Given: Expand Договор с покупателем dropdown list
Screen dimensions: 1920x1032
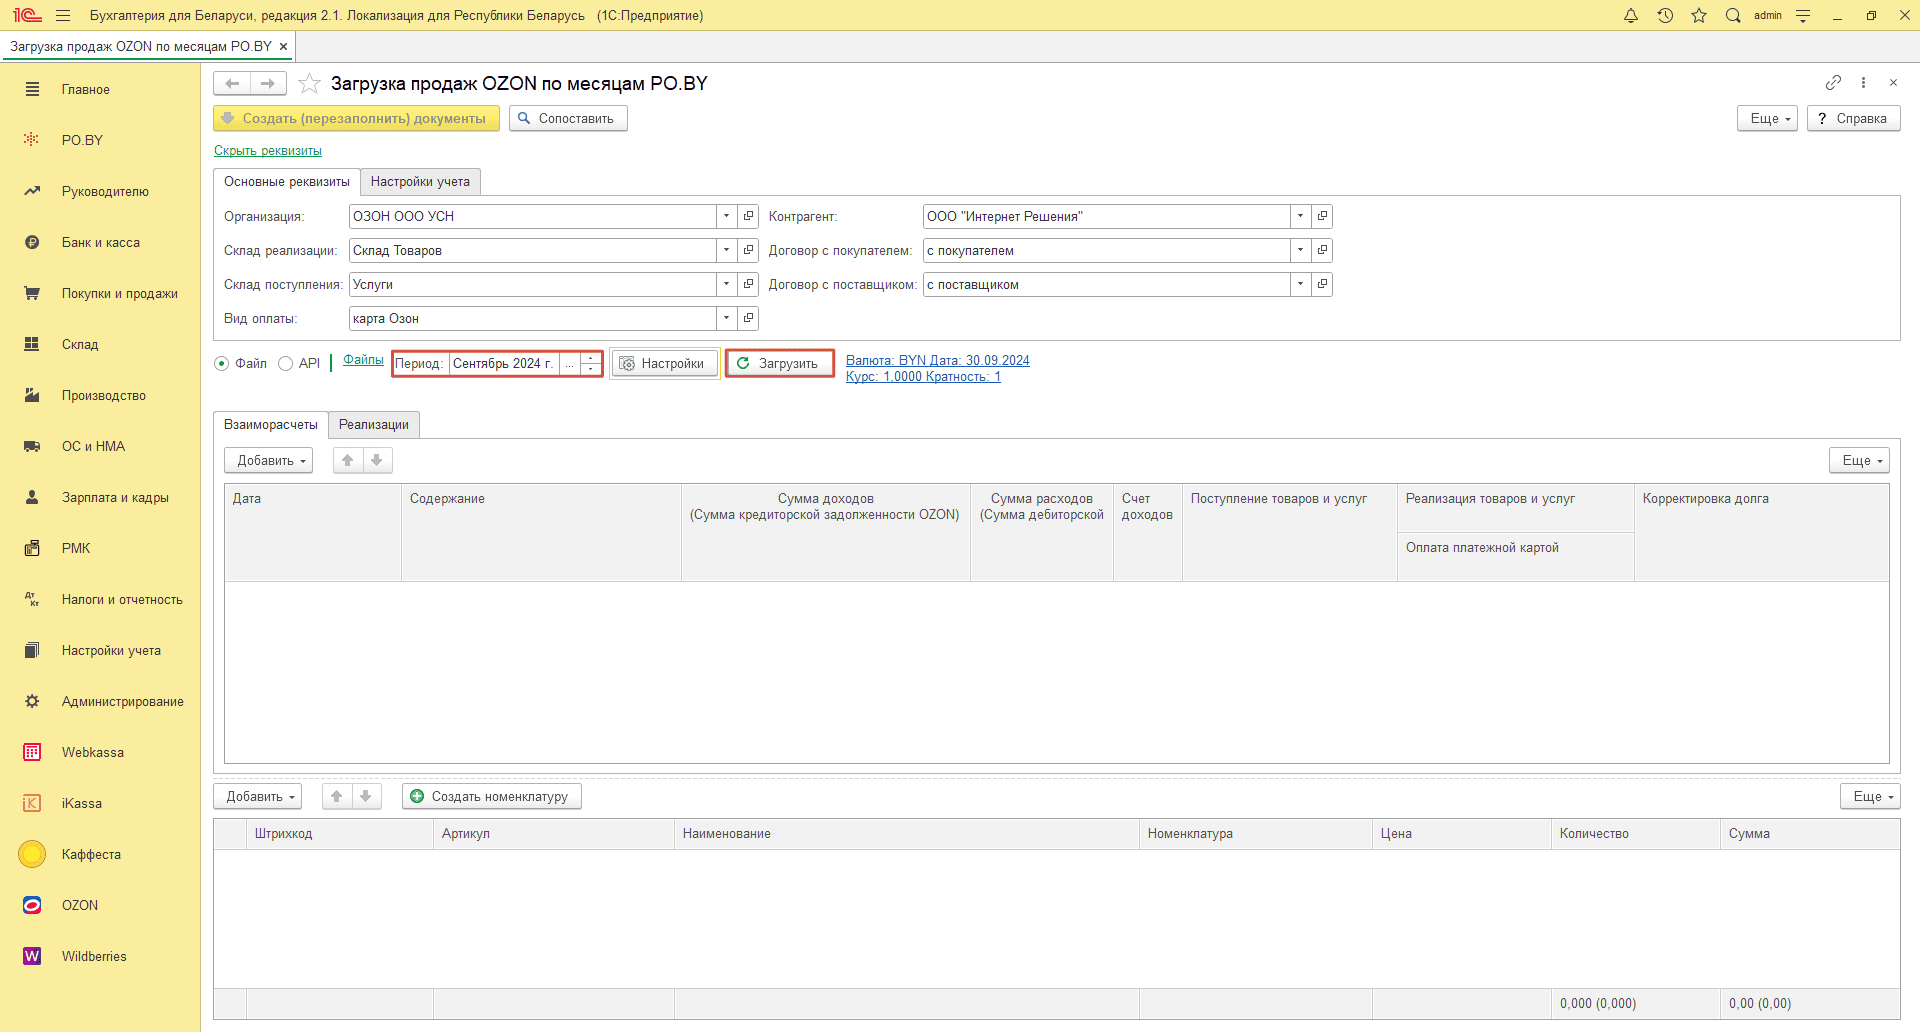Looking at the screenshot, I should [1301, 250].
